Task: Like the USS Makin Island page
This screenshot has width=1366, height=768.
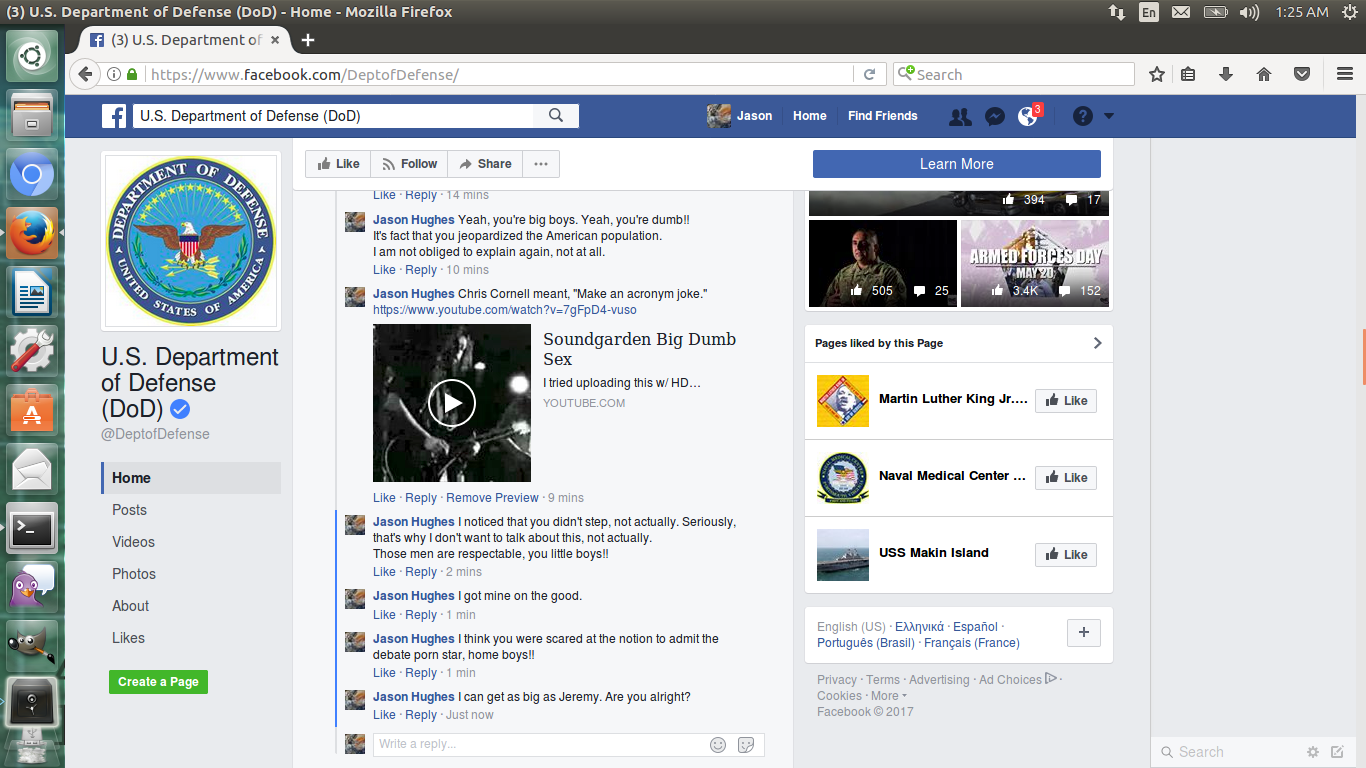Action: click(1066, 555)
